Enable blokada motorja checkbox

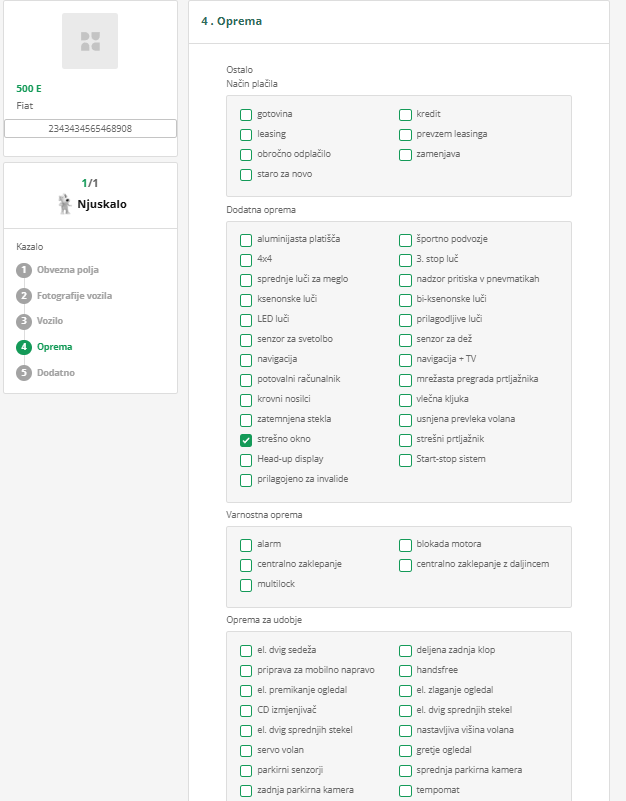point(406,545)
